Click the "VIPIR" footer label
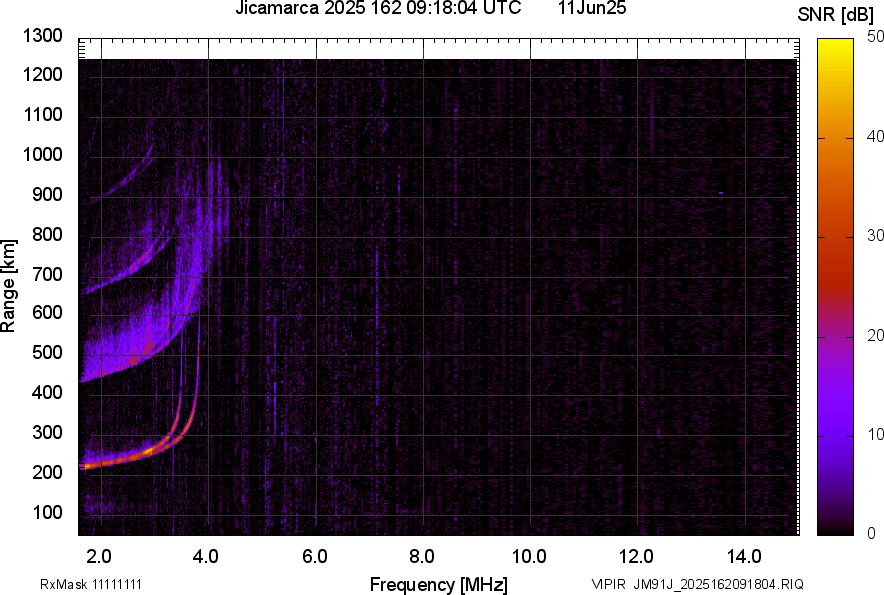Viewport: 884px width, 595px height. (x=608, y=584)
